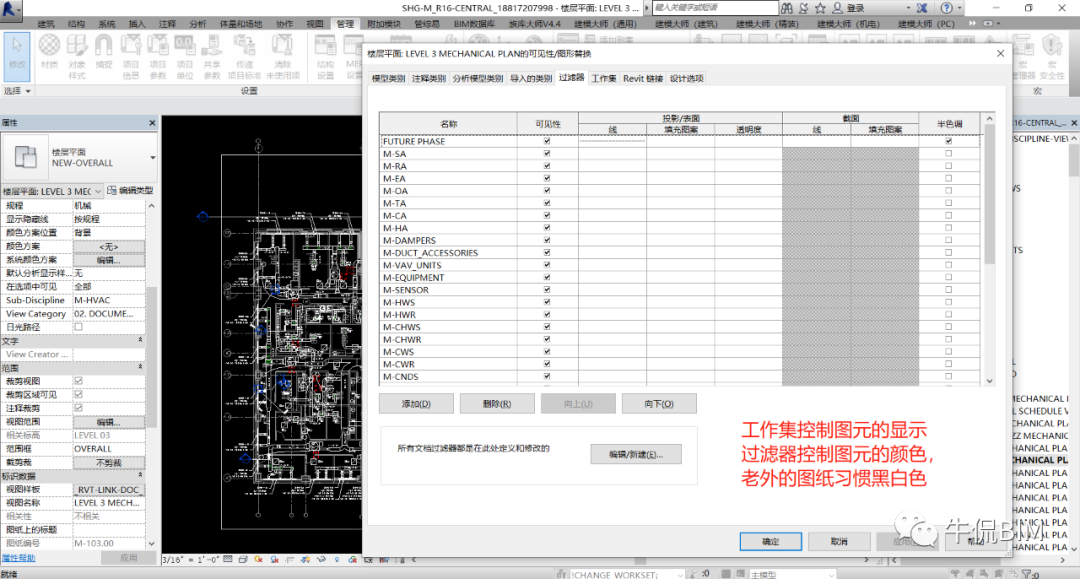
Task: Click the Autodesk exchange X icon
Action: (x=922, y=8)
